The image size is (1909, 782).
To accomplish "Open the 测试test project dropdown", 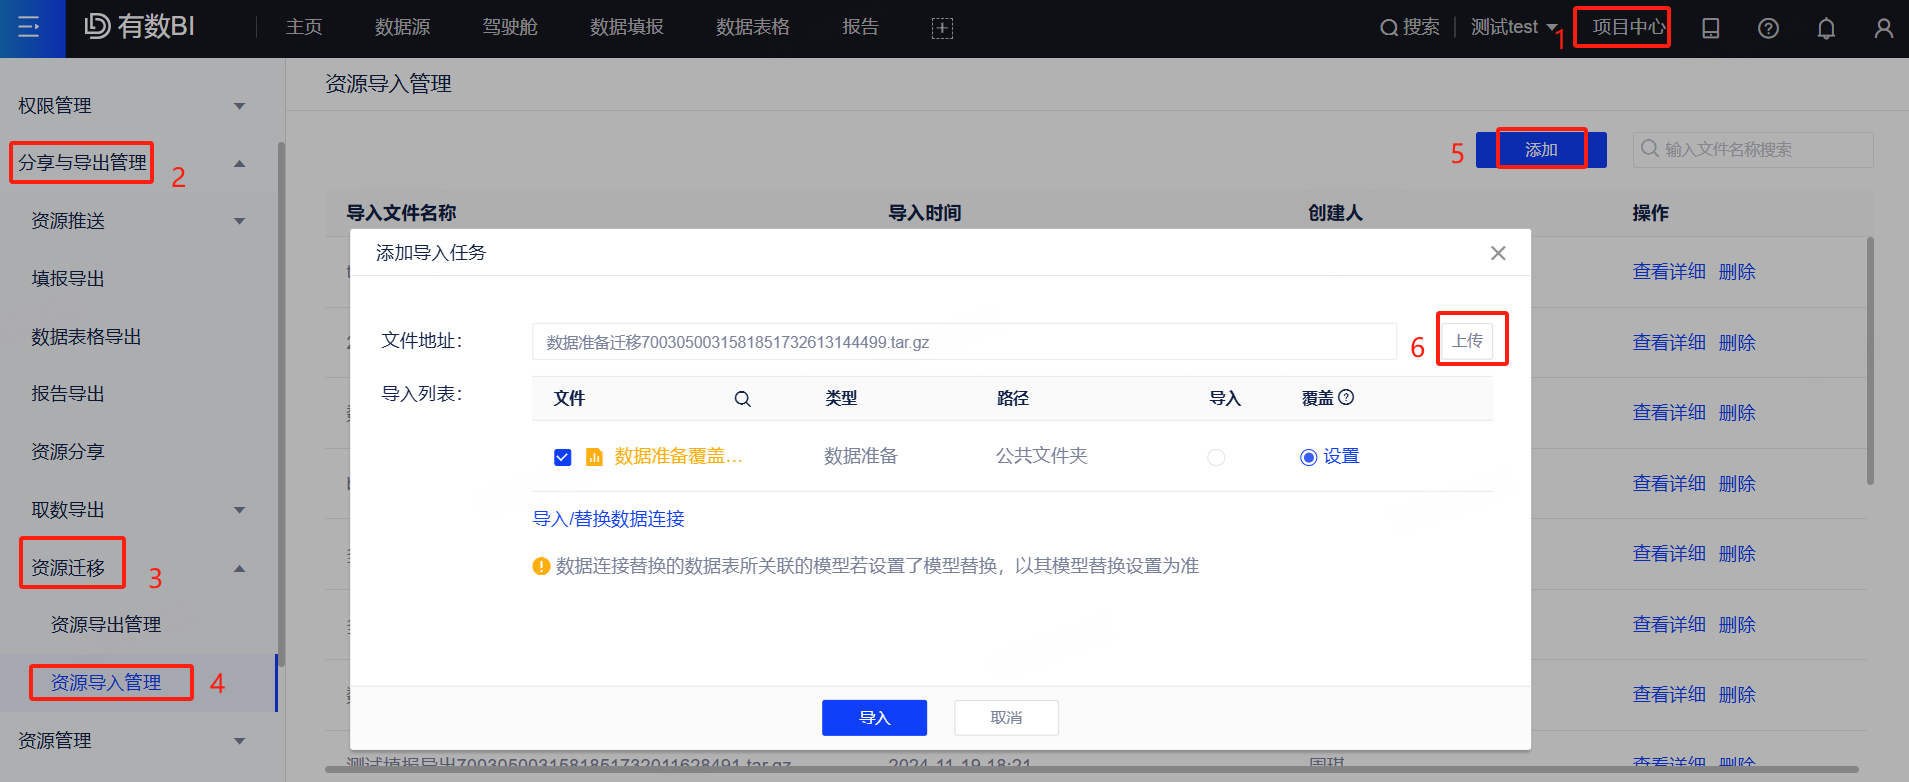I will coord(1513,28).
